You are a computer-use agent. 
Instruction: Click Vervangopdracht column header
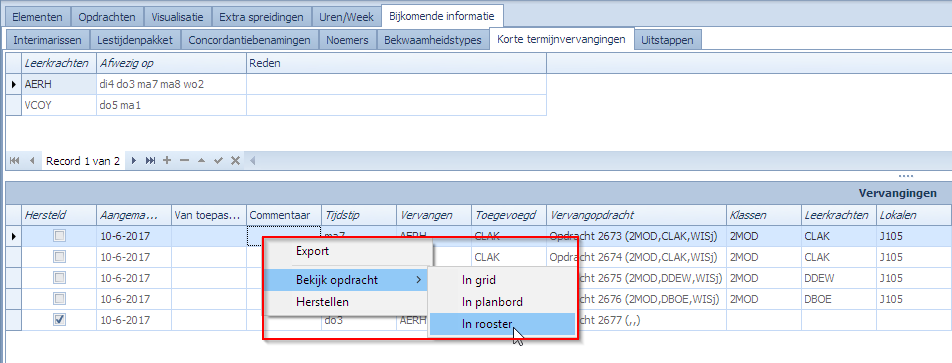[x=636, y=215]
